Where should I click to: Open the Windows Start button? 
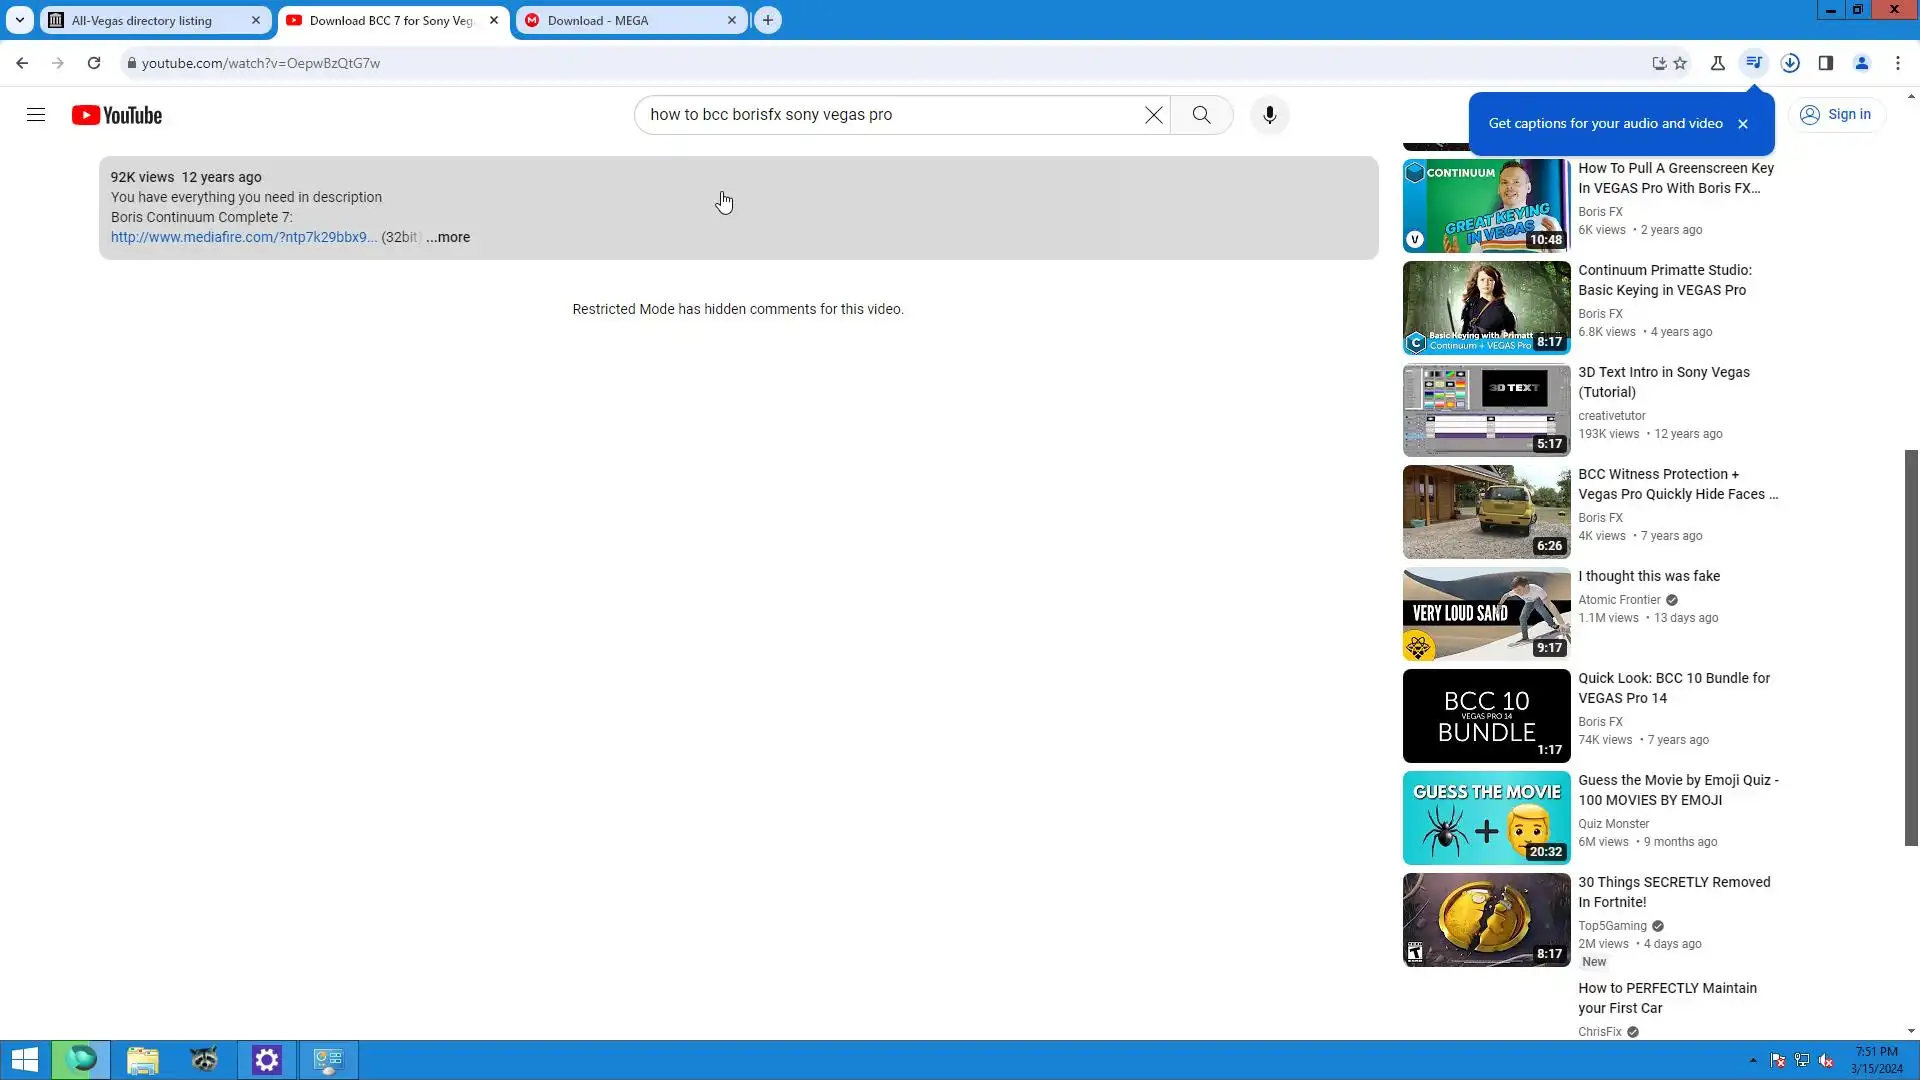(x=24, y=1060)
